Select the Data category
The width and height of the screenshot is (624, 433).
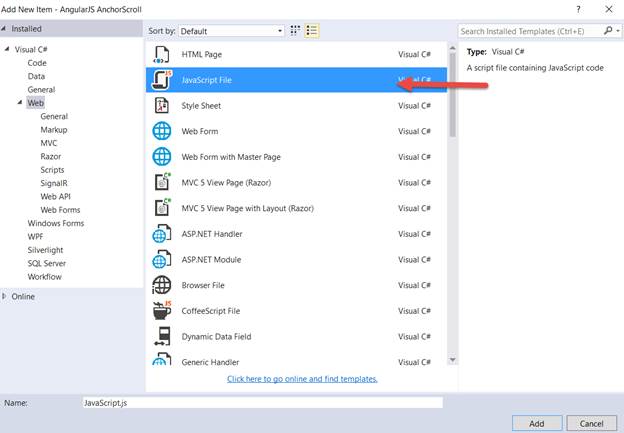(36, 76)
